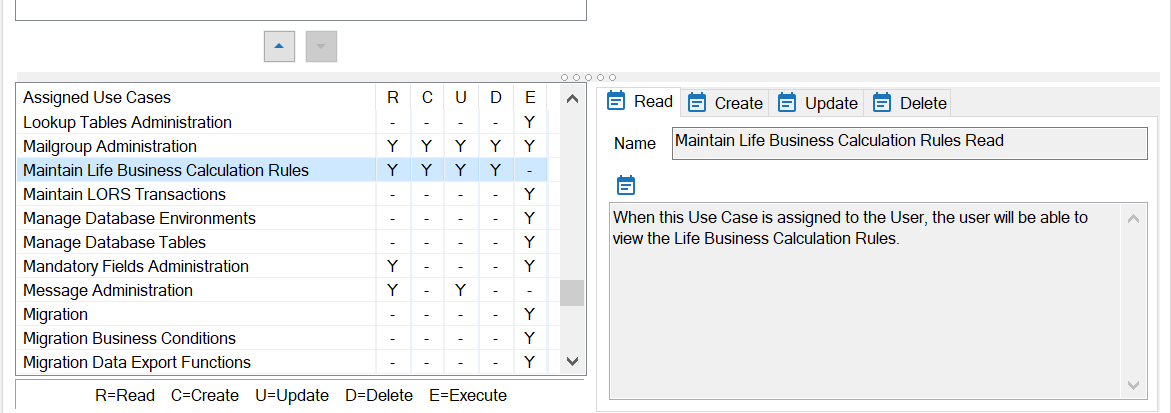Screen dimensions: 1171x413
Task: Click the description icon below Name field
Action: [626, 185]
